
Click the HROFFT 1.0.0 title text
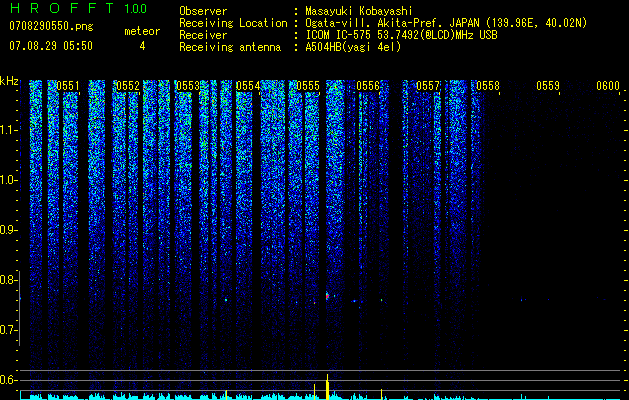pyautogui.click(x=78, y=8)
